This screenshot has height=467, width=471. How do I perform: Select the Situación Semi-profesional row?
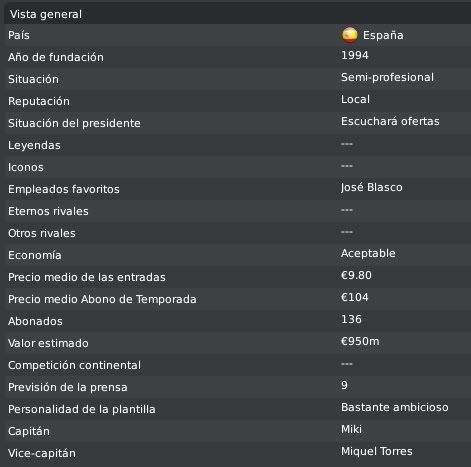click(x=237, y=79)
